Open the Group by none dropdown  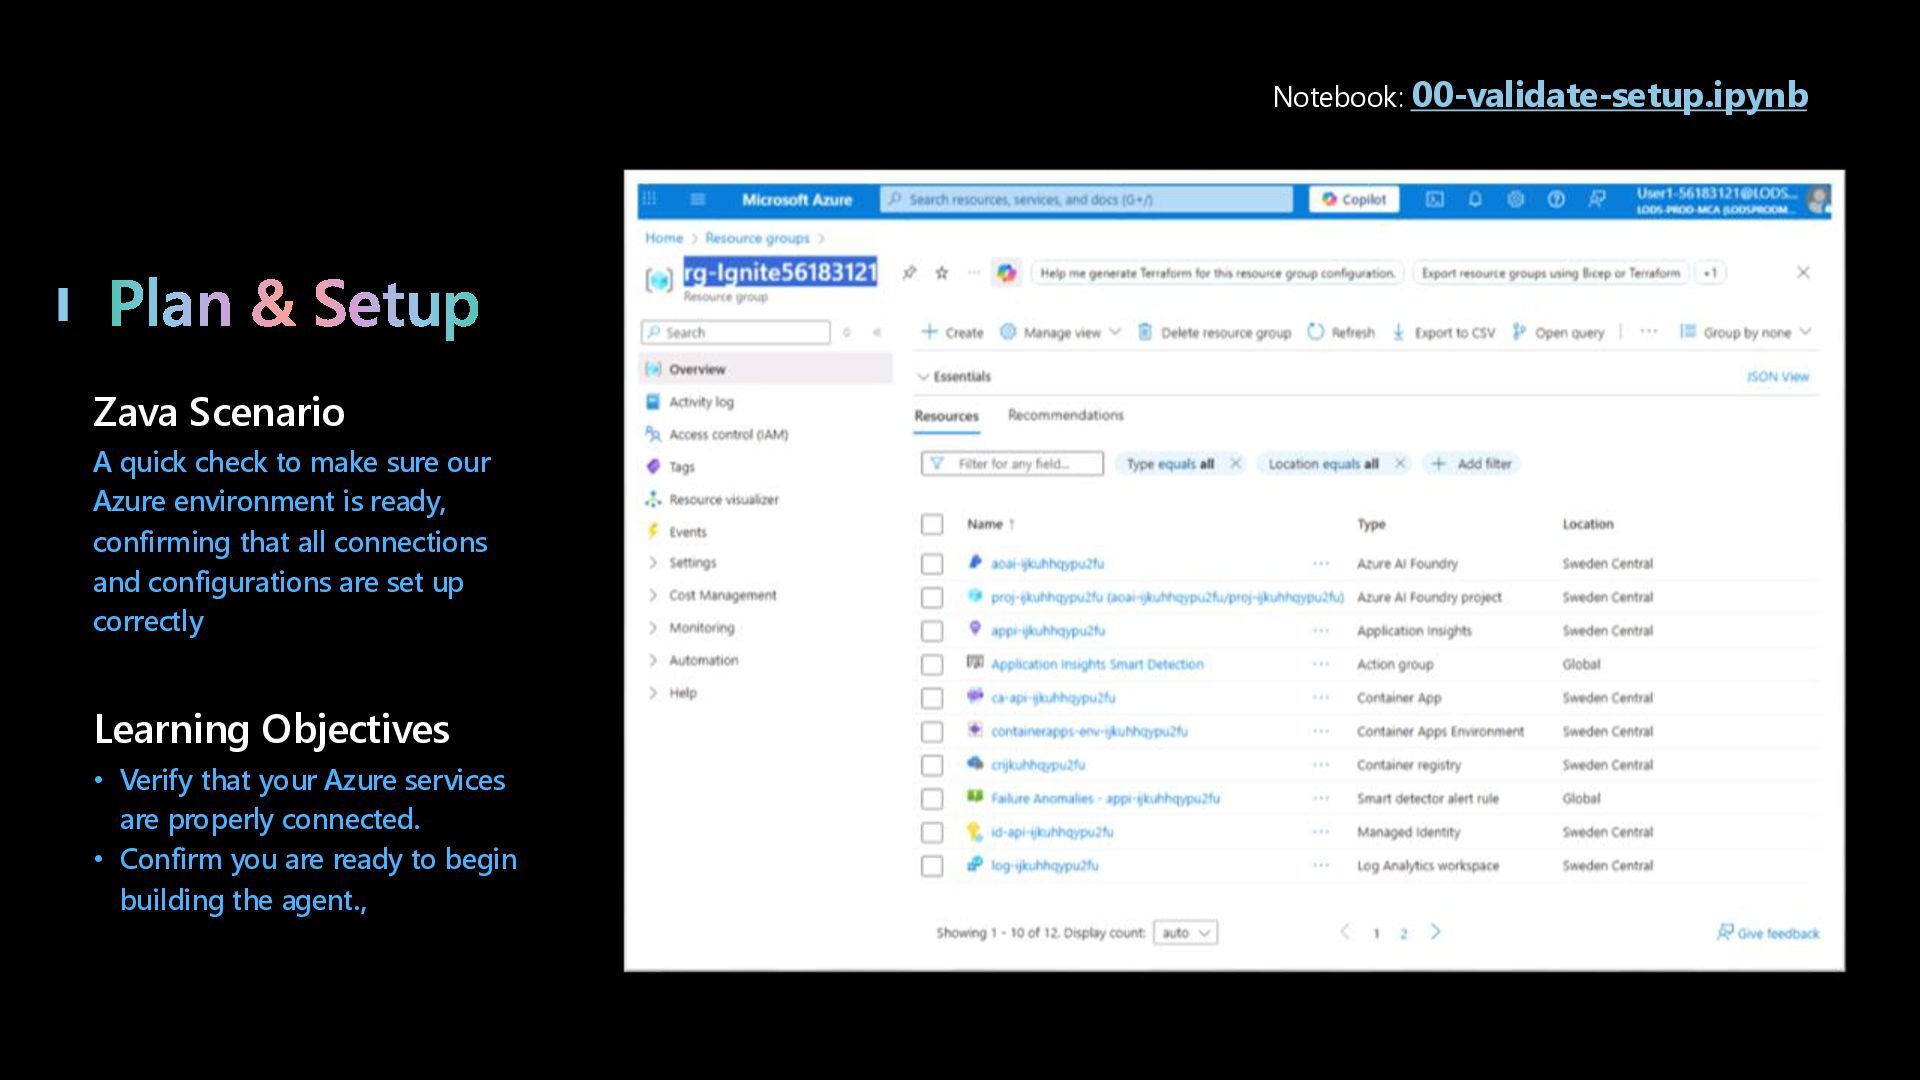[1745, 332]
